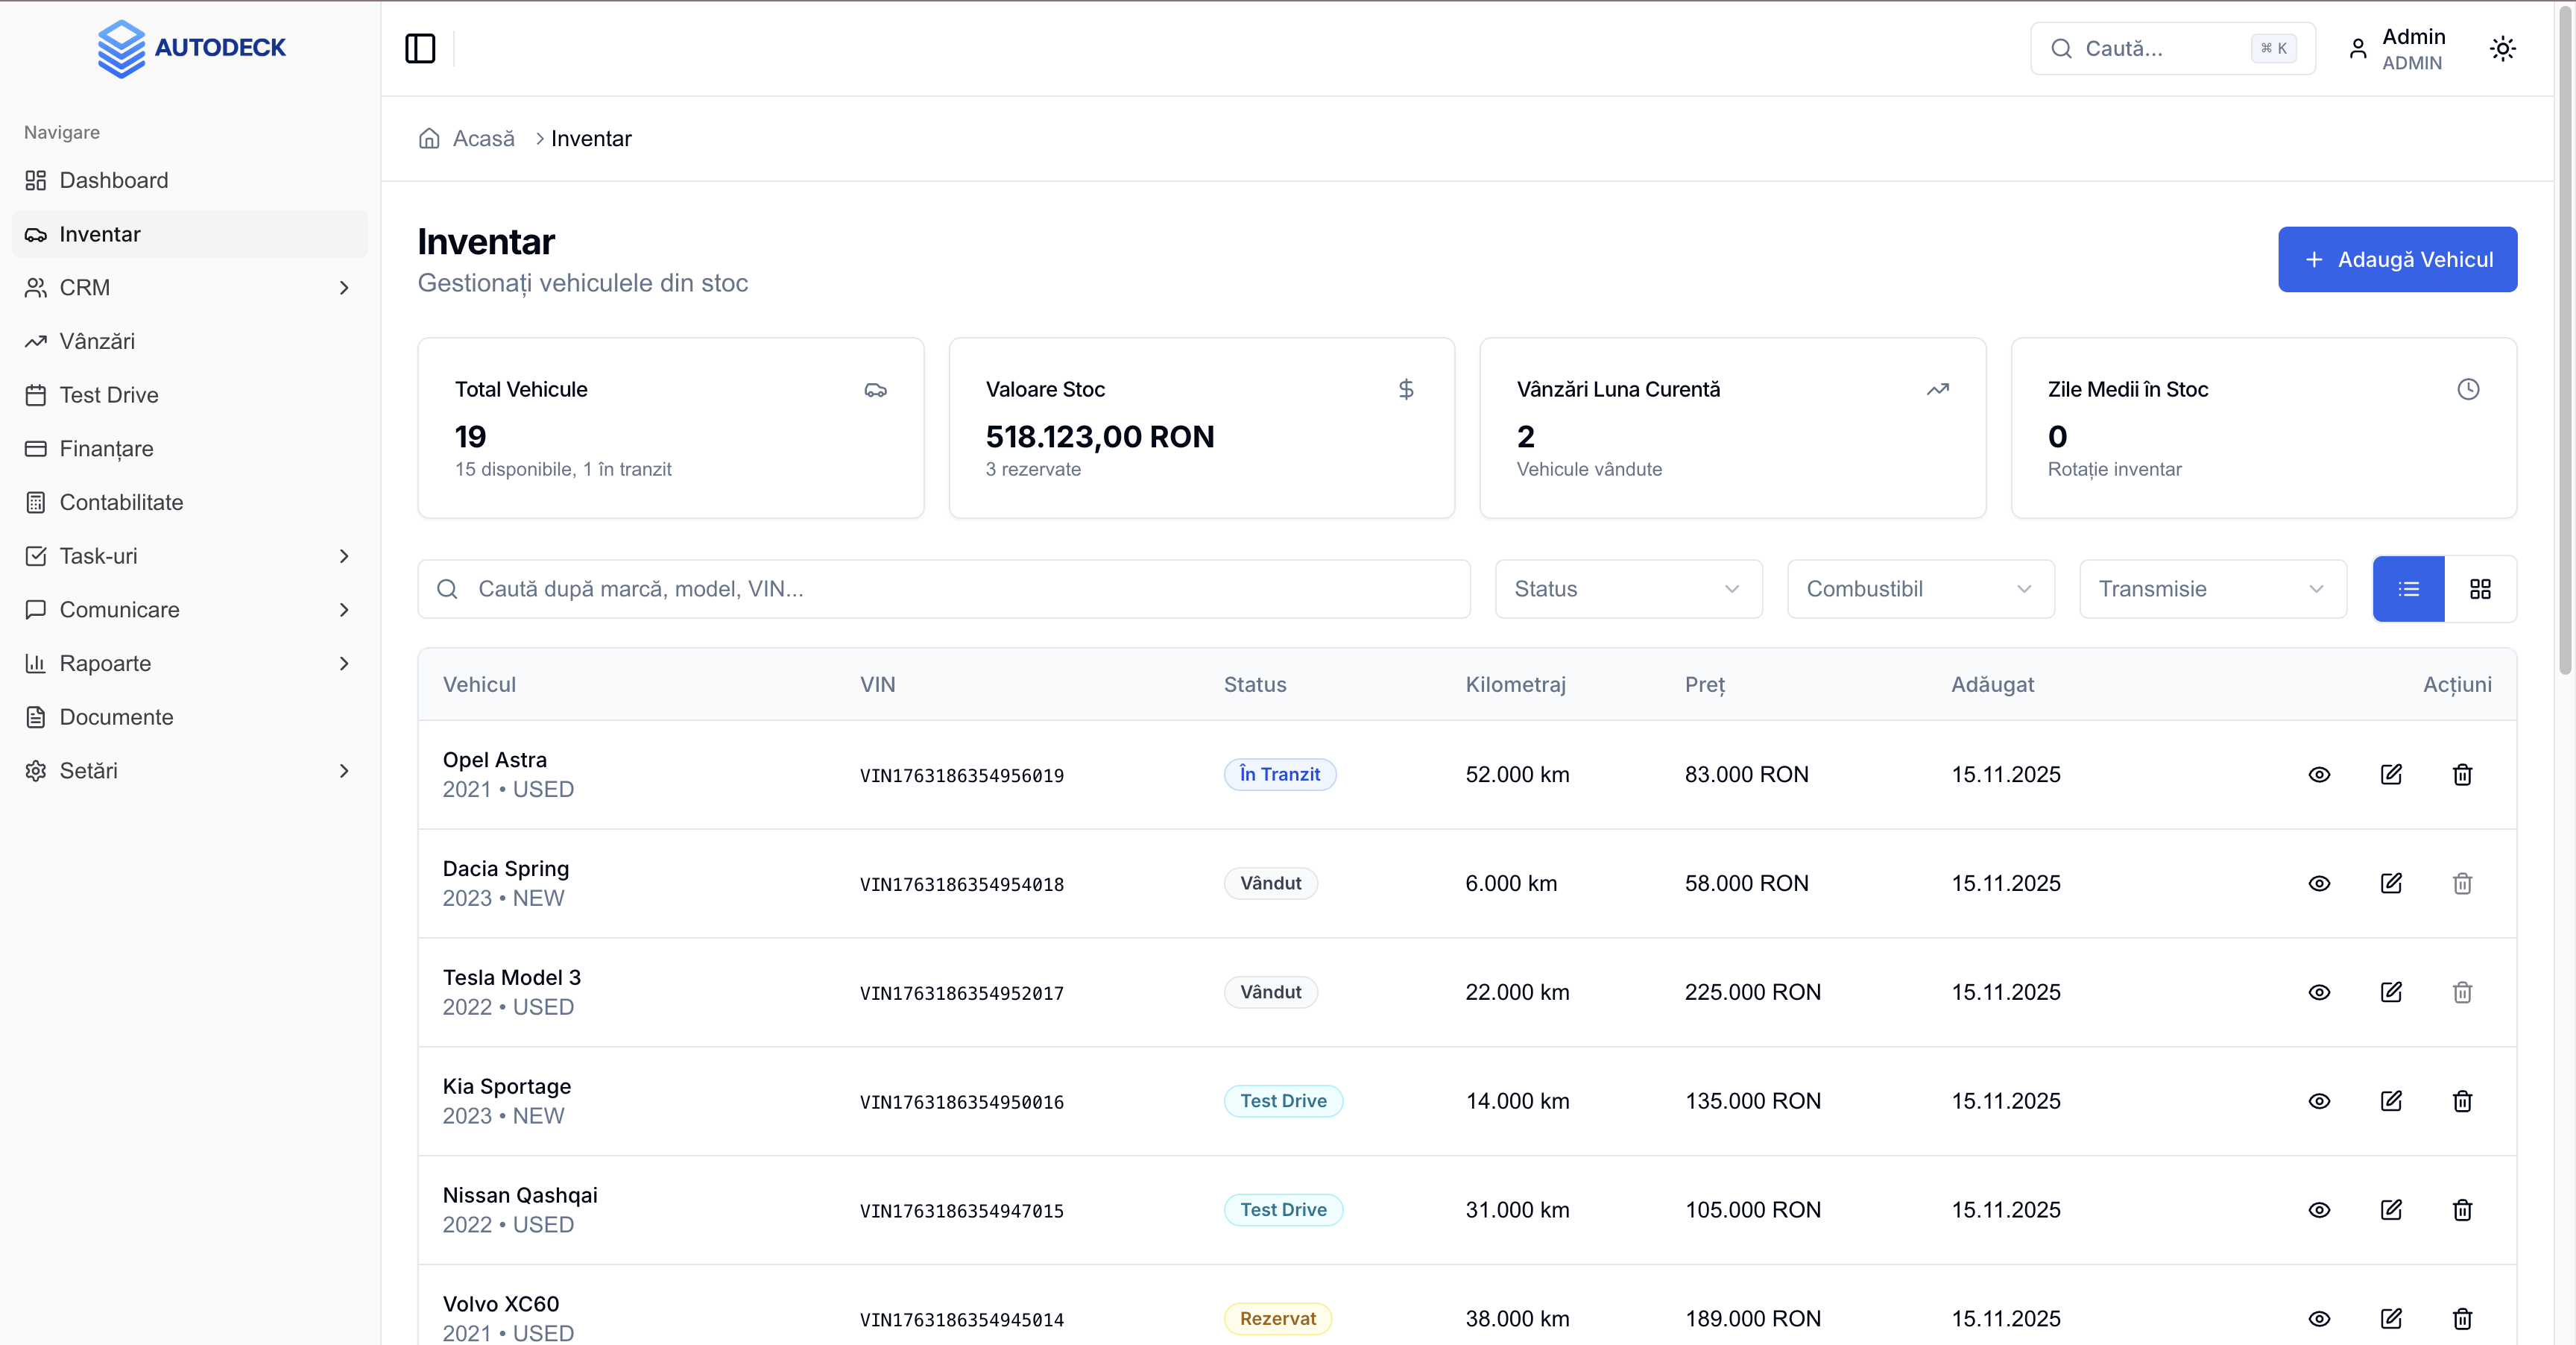Delete the Kia Sportage vehicle
The image size is (2576, 1345).
(x=2462, y=1101)
